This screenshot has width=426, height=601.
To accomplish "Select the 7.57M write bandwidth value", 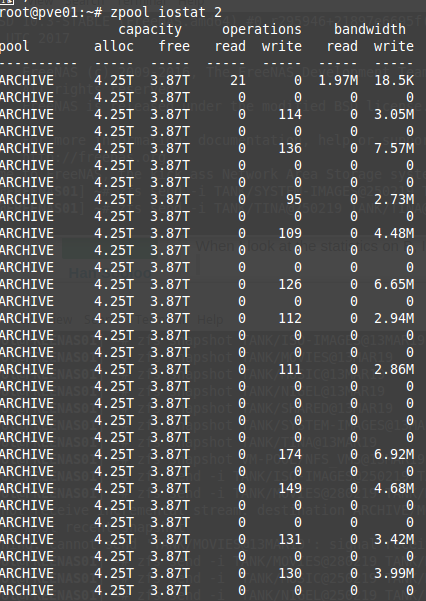I will [x=394, y=148].
